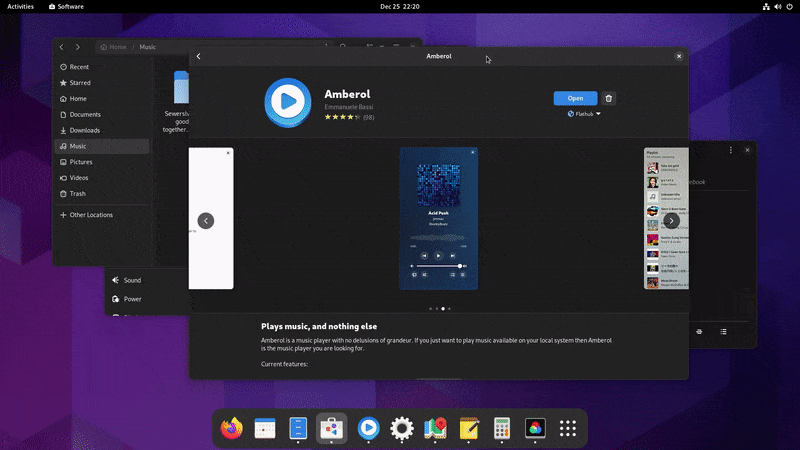Go forward in Files window
800x450 pixels.
(78, 47)
